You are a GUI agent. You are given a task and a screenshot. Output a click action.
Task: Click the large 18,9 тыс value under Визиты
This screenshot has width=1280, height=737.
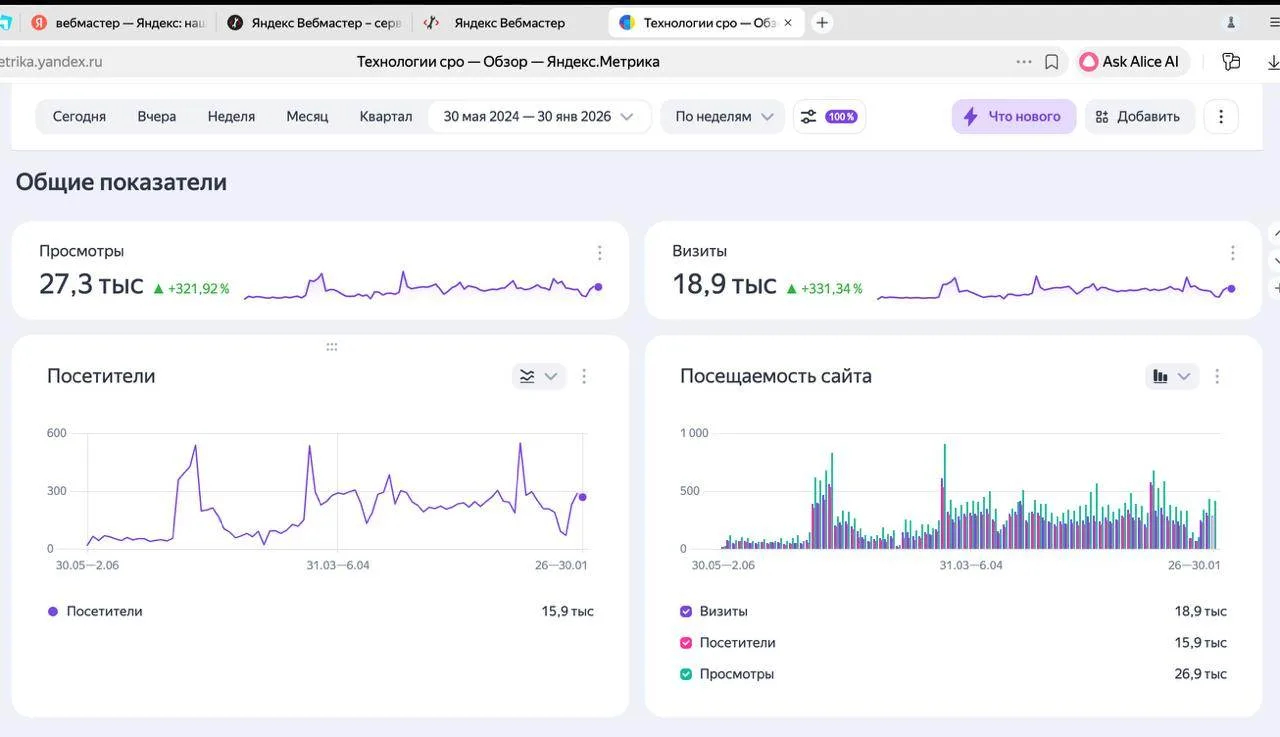[x=724, y=285]
